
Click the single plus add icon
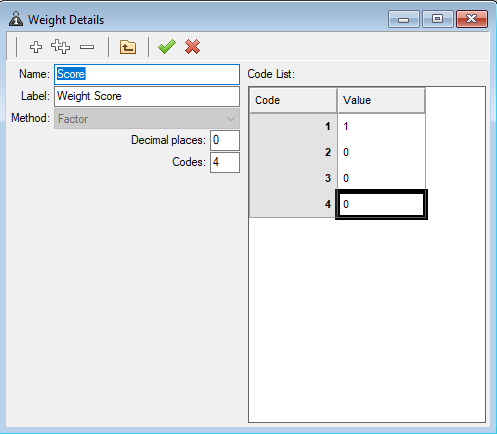pos(36,47)
